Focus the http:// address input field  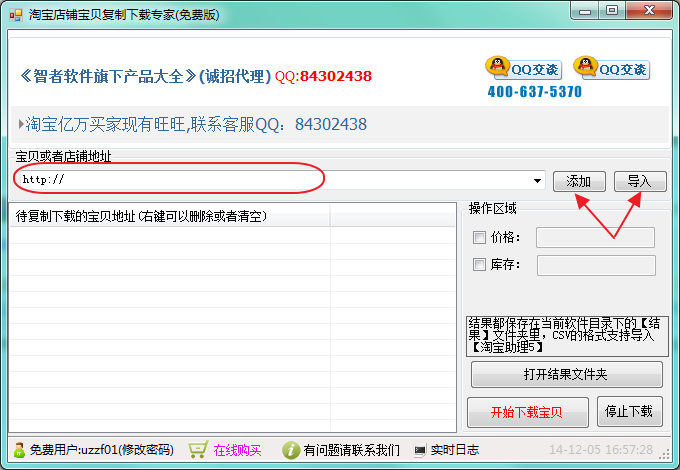click(278, 180)
